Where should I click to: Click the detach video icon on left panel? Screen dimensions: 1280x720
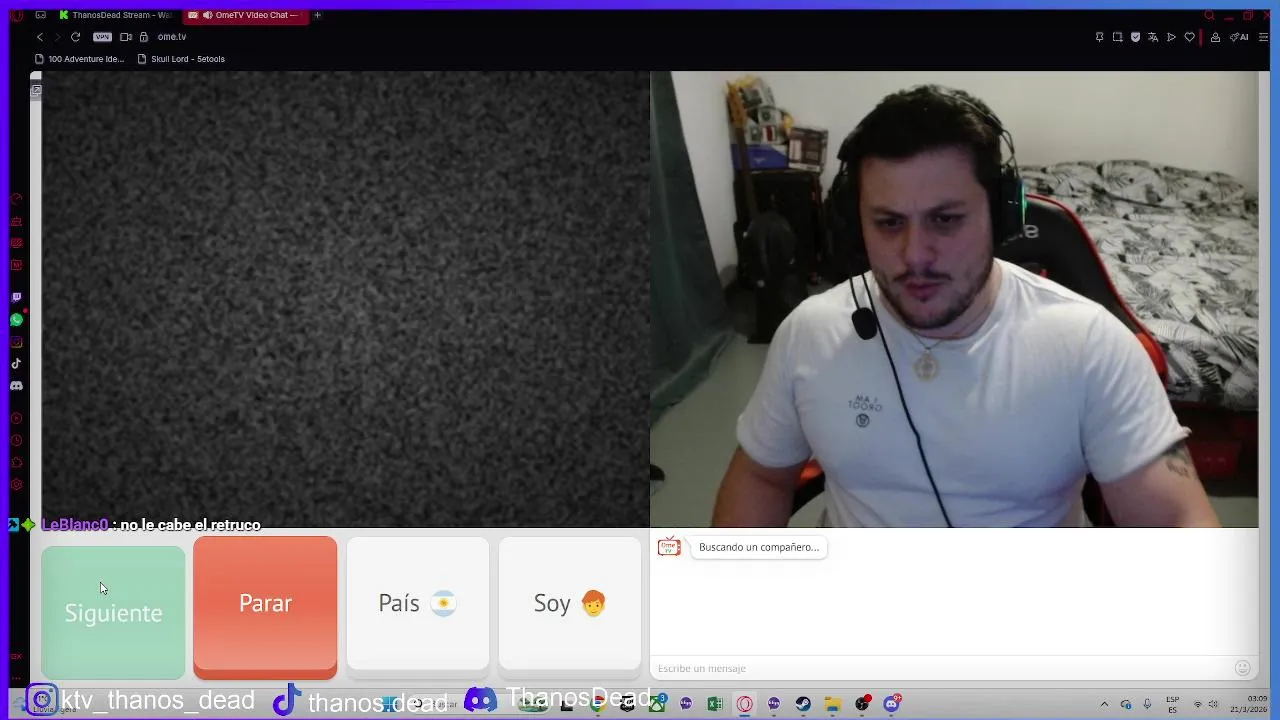(37, 90)
